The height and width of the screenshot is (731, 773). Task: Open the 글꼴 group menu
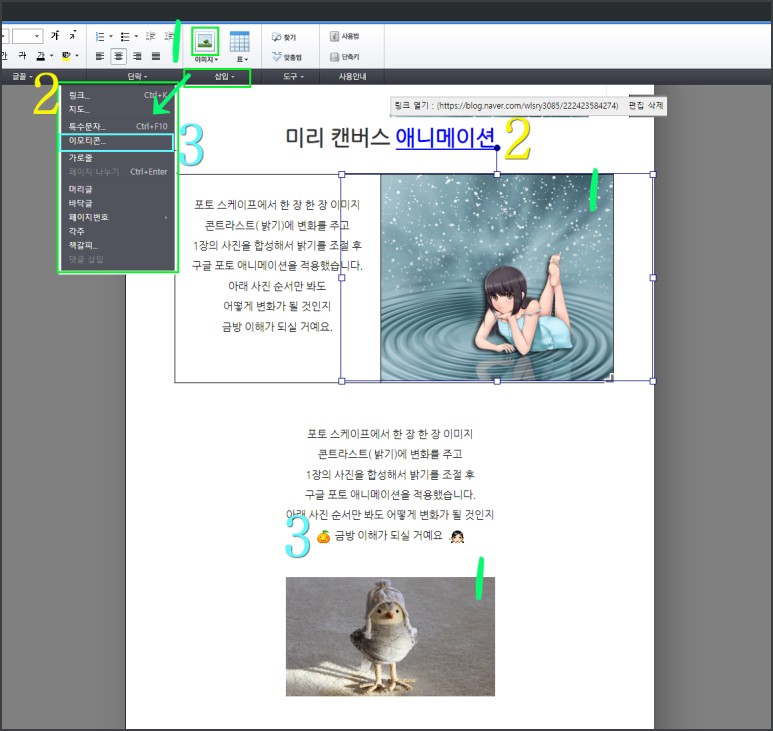tap(22, 76)
